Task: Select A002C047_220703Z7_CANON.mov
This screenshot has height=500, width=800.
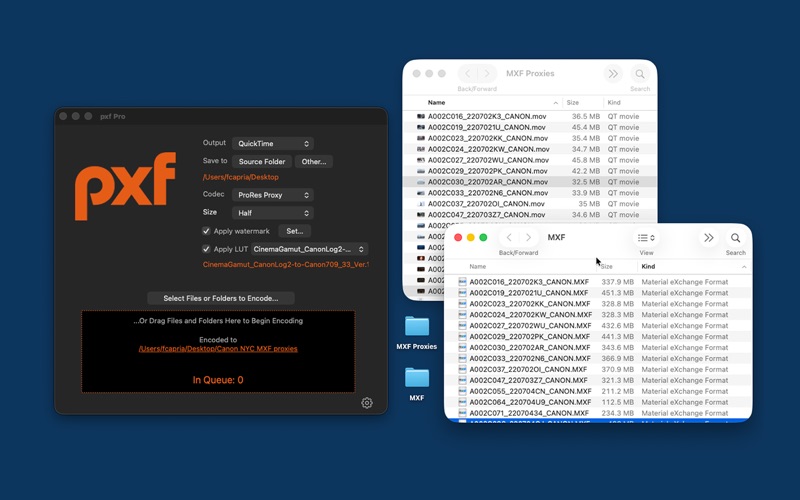Action: (x=530, y=215)
